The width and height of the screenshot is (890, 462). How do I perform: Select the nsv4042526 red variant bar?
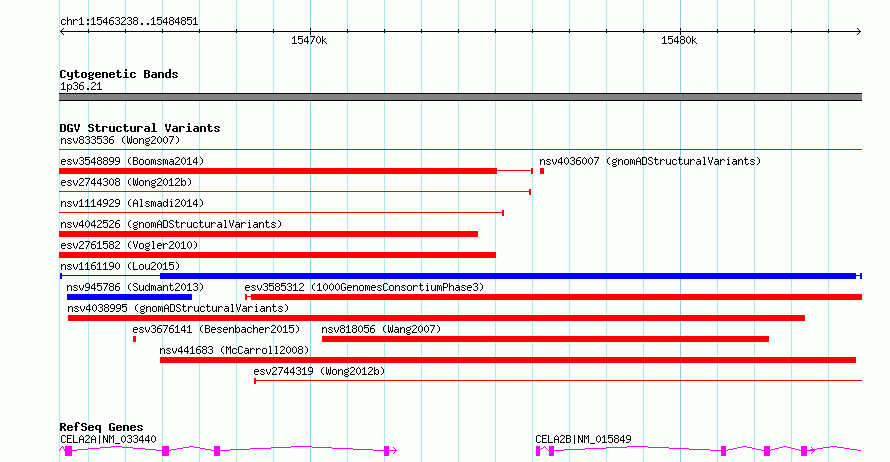(268, 234)
